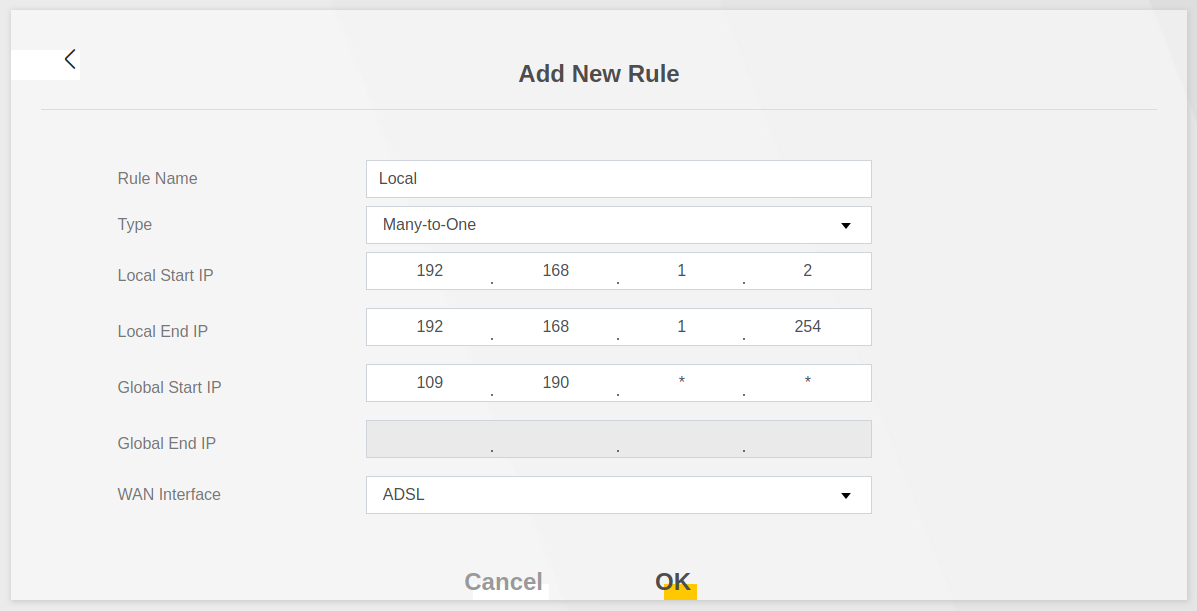Click Local Start IP third octet field
Image resolution: width=1197 pixels, height=611 pixels.
pyautogui.click(x=682, y=271)
